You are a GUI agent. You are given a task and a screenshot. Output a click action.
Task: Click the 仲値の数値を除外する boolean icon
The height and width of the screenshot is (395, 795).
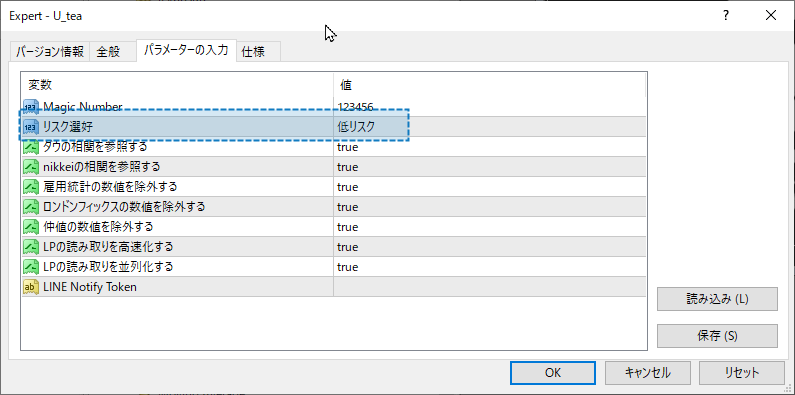click(31, 227)
